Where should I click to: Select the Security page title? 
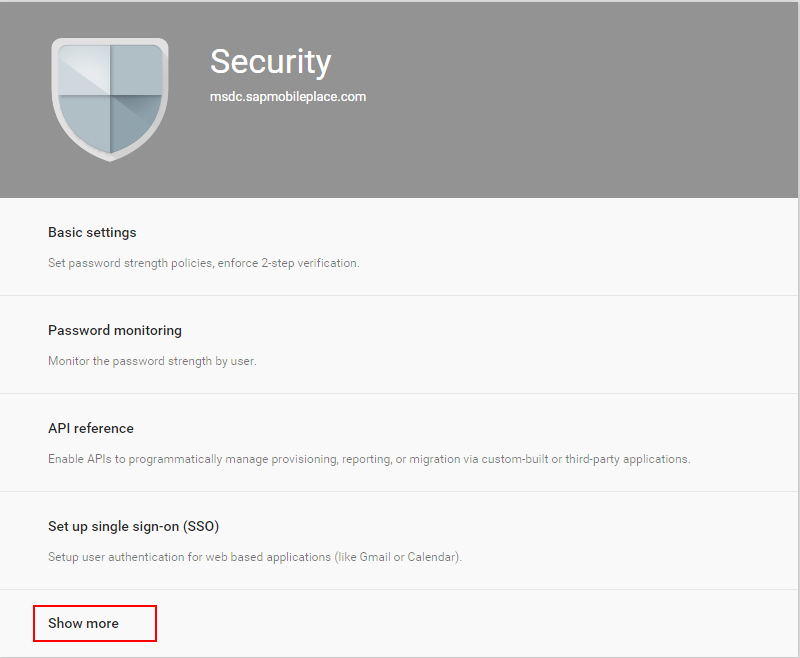(x=270, y=62)
